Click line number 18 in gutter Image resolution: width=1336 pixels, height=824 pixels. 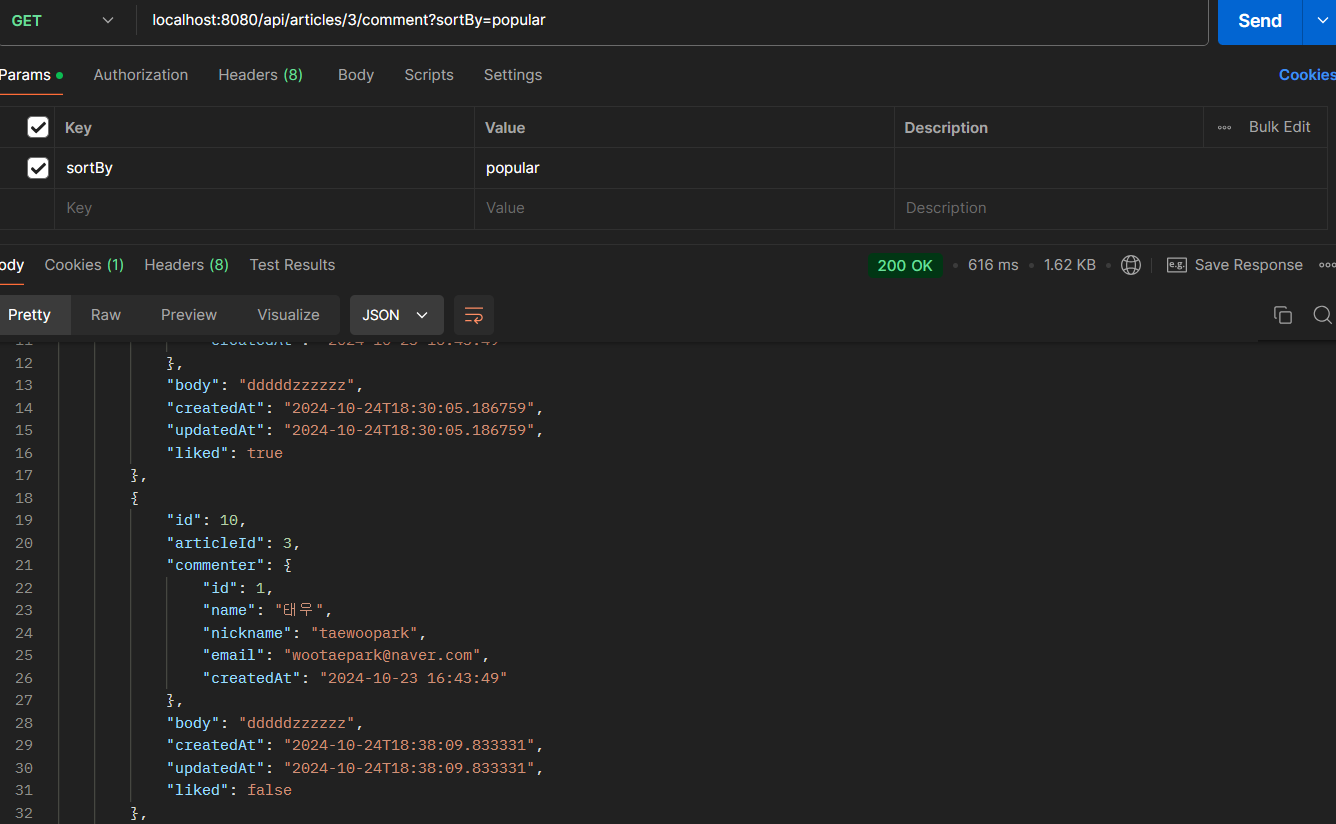tap(24, 498)
